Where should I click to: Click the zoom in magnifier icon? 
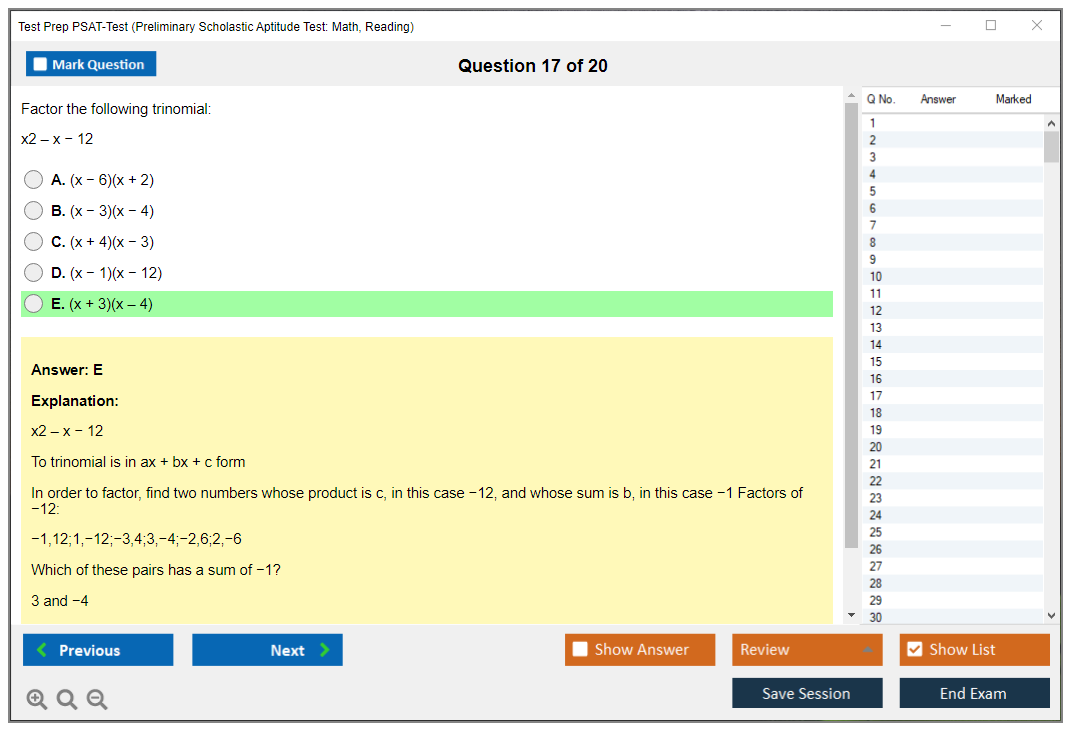point(37,700)
